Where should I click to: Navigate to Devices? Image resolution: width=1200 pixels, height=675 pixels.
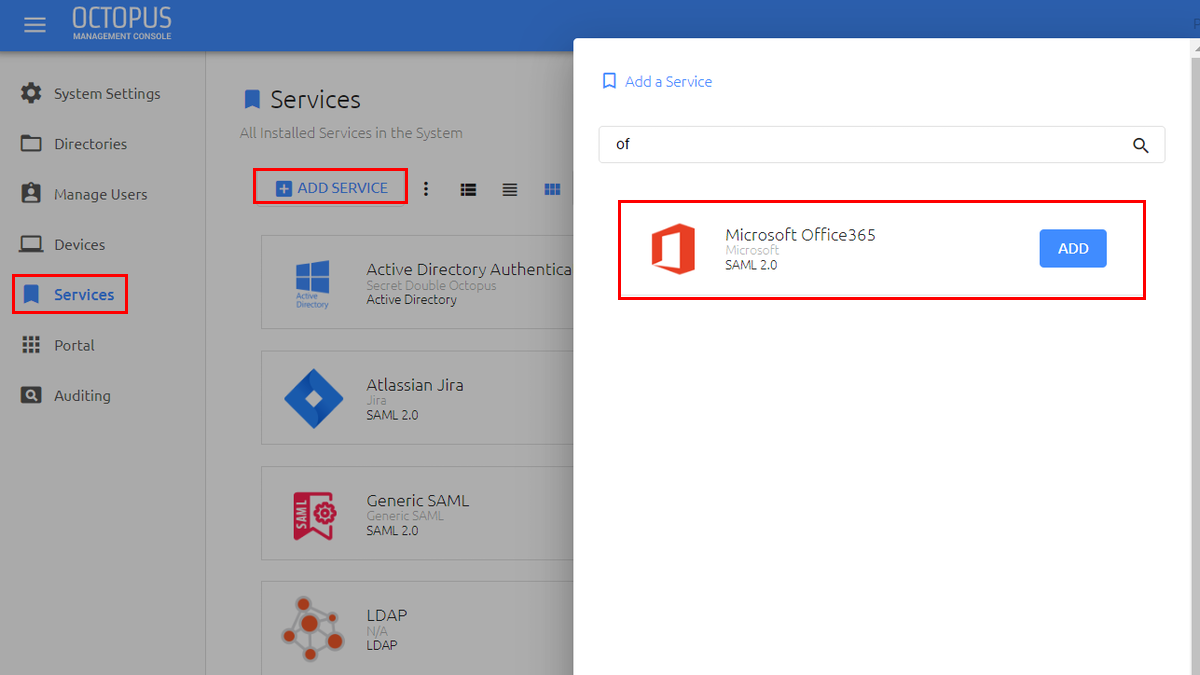tap(79, 244)
